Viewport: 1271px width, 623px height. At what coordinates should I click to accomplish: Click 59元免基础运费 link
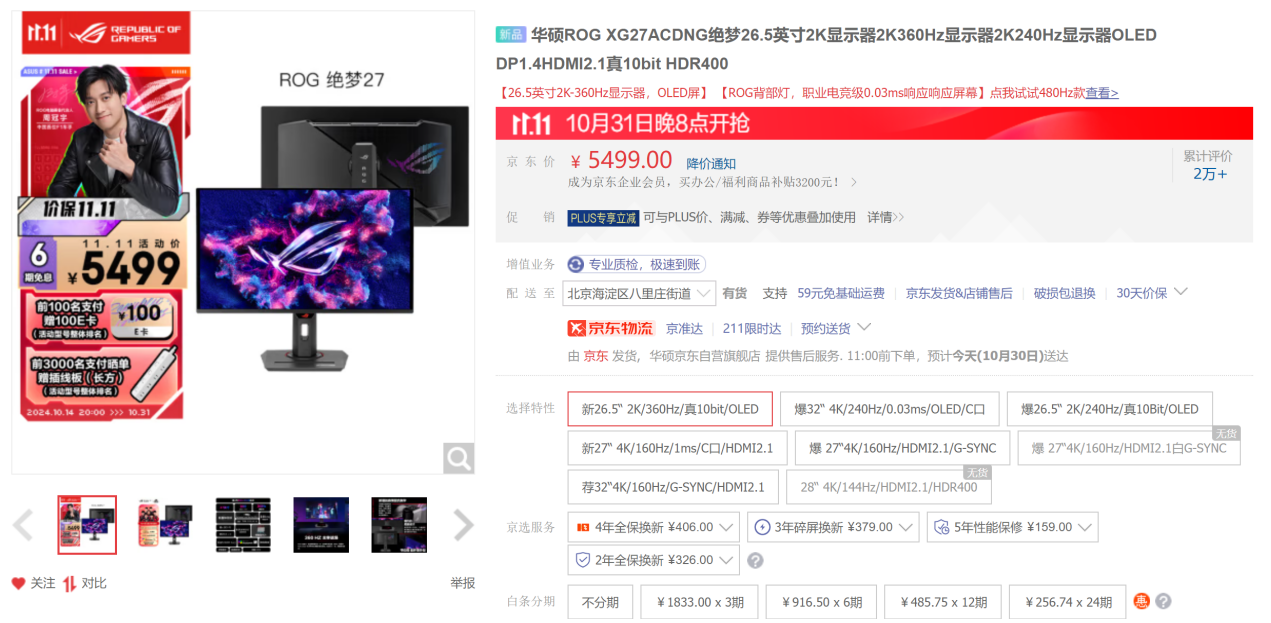click(x=841, y=293)
